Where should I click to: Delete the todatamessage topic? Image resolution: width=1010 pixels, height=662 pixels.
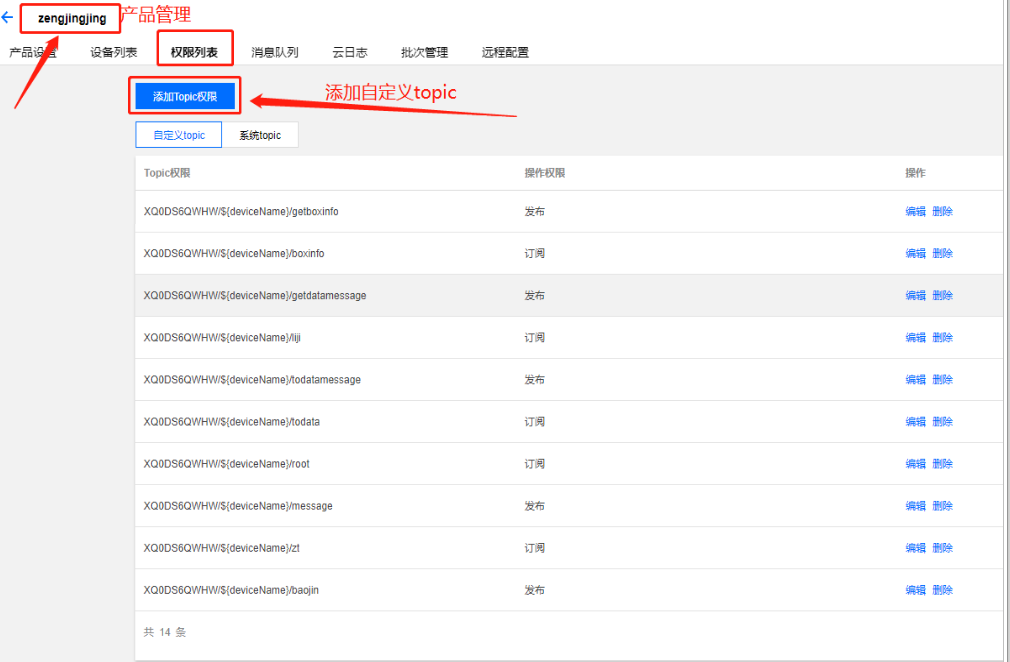pos(942,380)
